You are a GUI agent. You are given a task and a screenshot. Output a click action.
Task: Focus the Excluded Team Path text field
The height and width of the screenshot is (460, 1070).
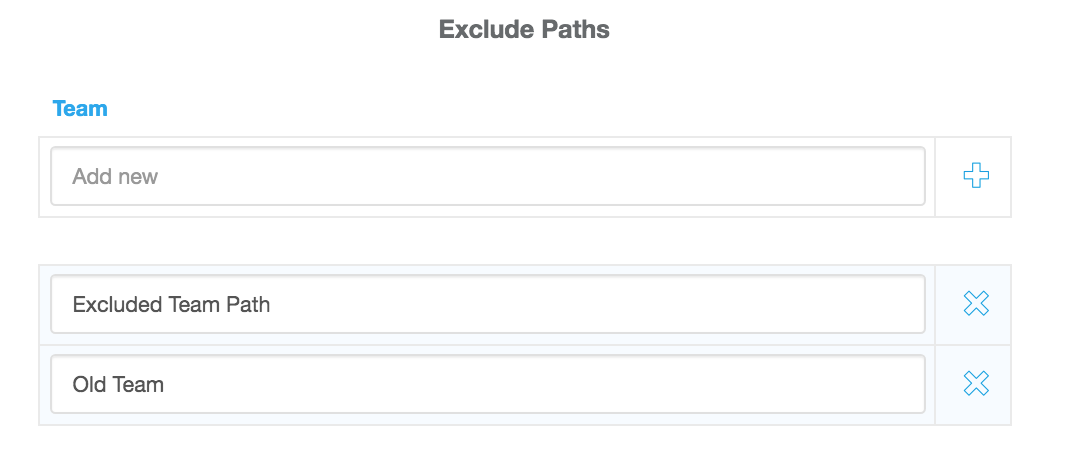point(487,304)
